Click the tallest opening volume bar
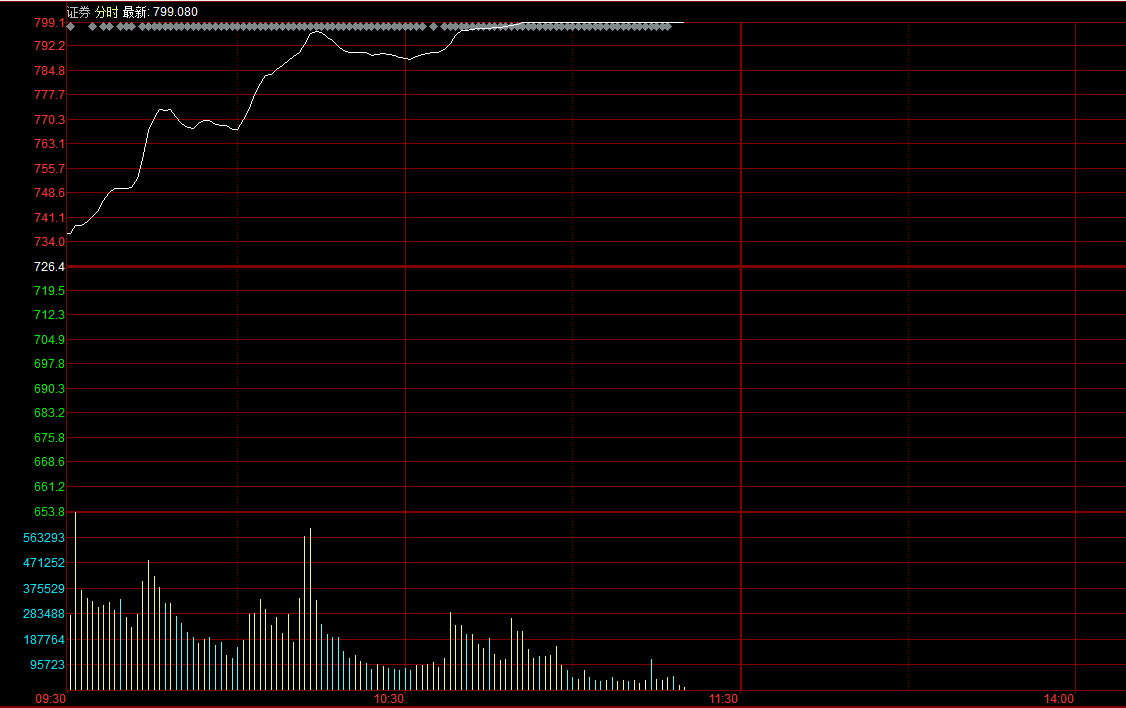 (75, 601)
